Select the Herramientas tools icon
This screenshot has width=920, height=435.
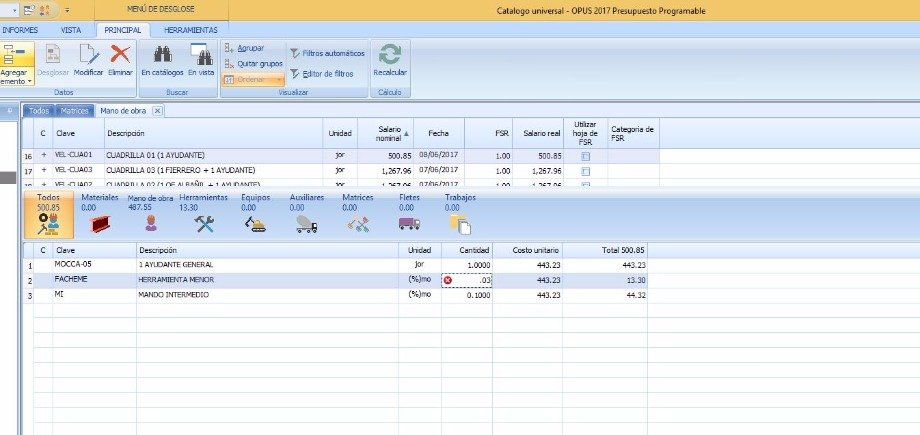[205, 225]
